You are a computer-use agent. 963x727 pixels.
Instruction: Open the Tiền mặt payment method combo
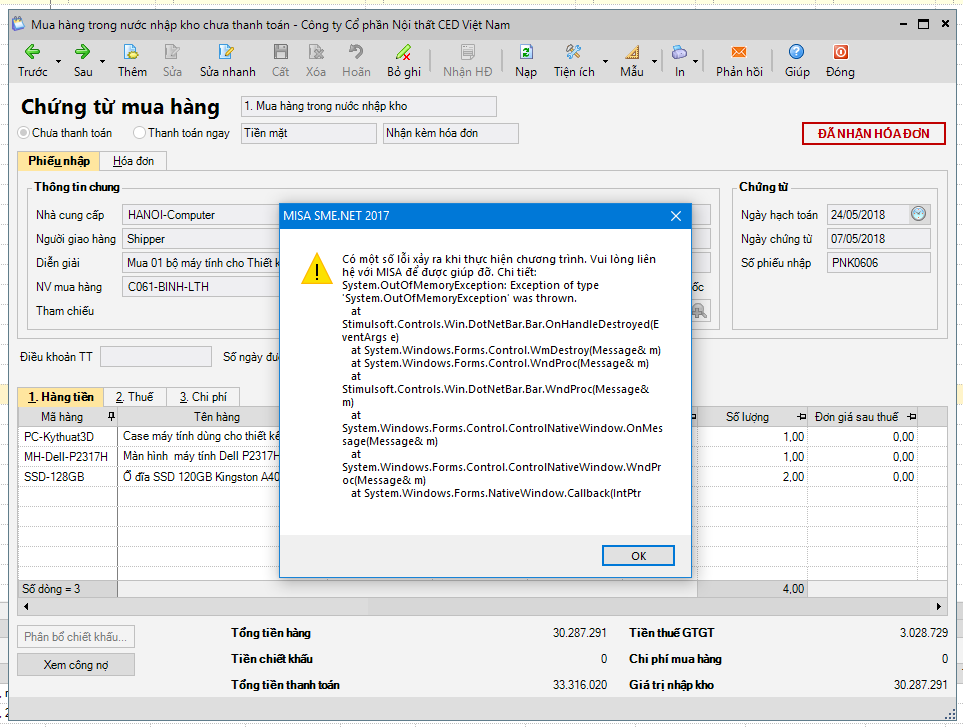[x=308, y=133]
